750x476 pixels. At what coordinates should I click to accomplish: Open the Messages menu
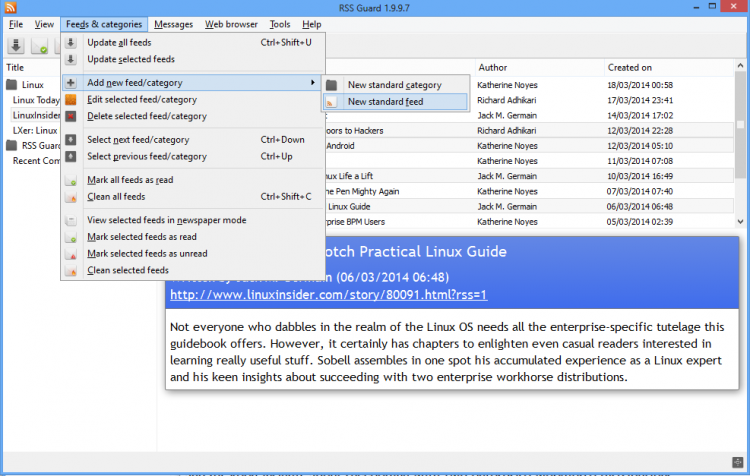tap(173, 24)
